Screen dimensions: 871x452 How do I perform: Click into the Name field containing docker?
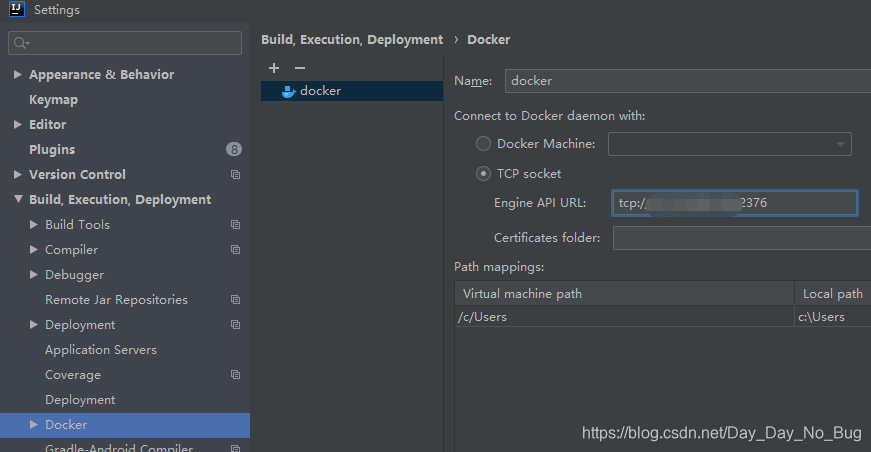coord(688,81)
